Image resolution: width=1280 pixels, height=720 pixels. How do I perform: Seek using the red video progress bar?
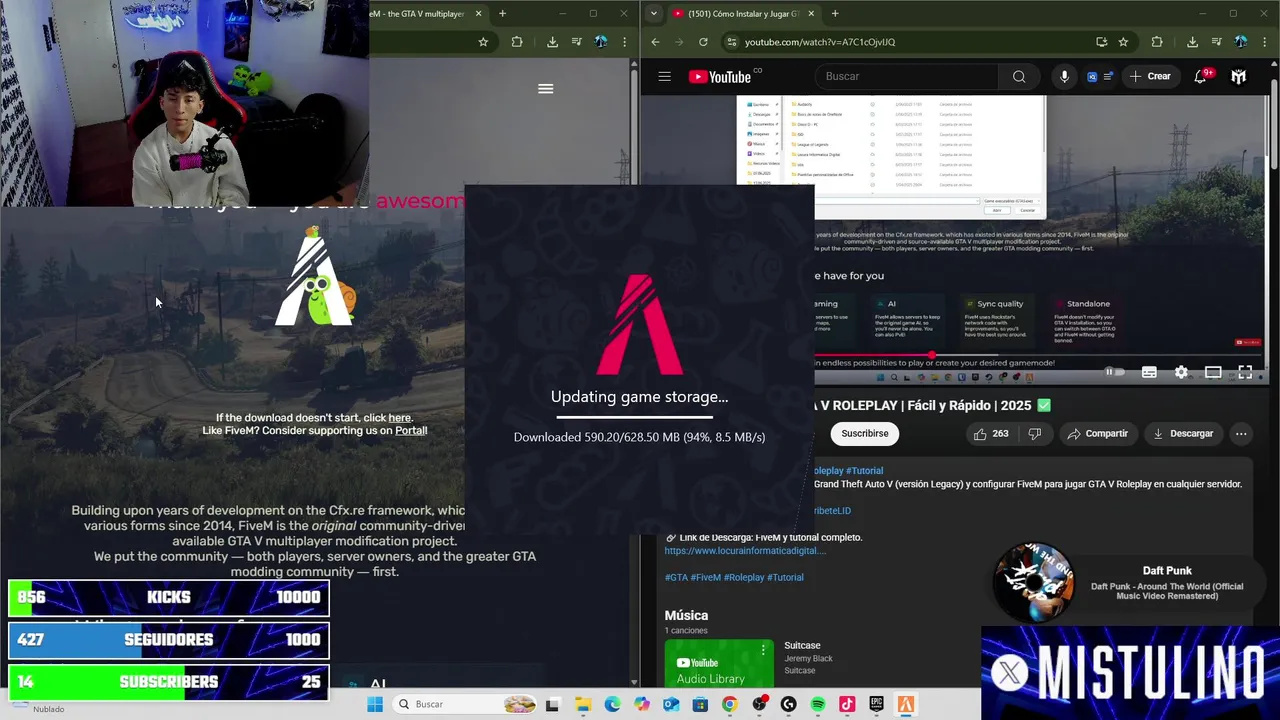coord(1040,355)
